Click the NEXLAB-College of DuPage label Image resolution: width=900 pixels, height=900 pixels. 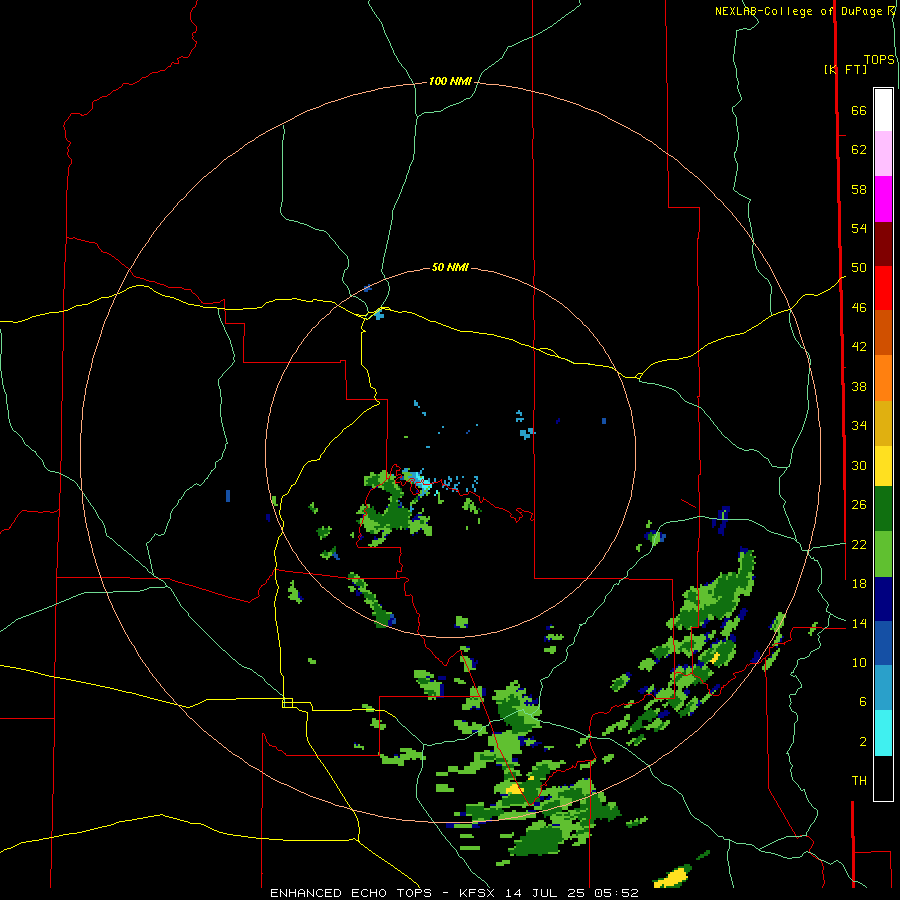799,11
